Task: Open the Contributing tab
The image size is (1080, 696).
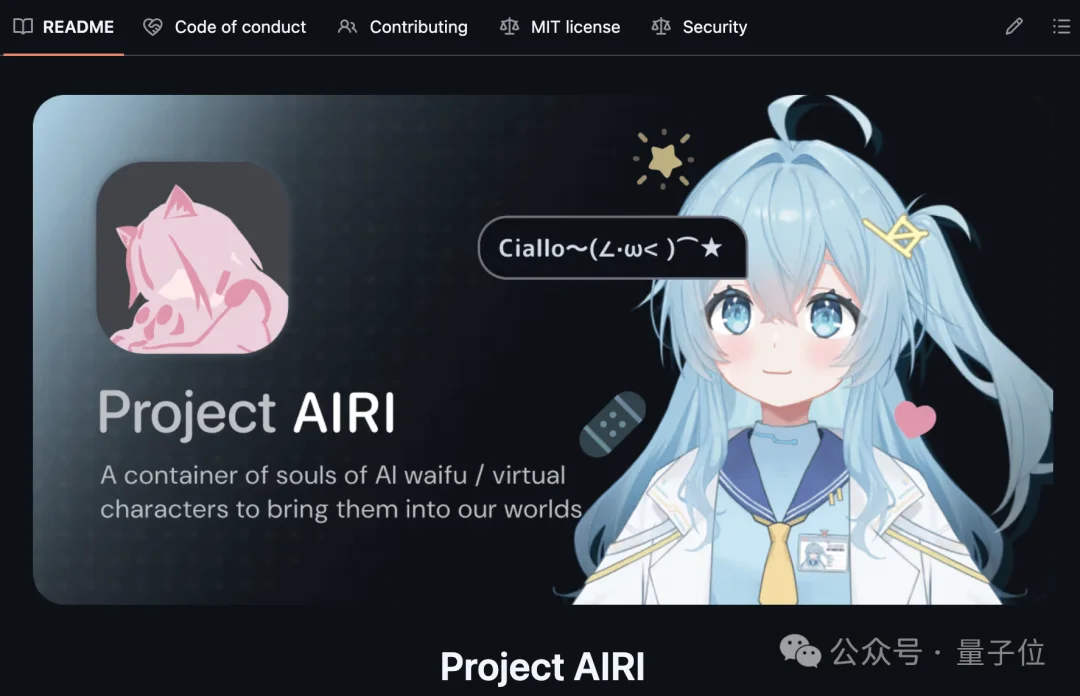Action: (x=402, y=27)
